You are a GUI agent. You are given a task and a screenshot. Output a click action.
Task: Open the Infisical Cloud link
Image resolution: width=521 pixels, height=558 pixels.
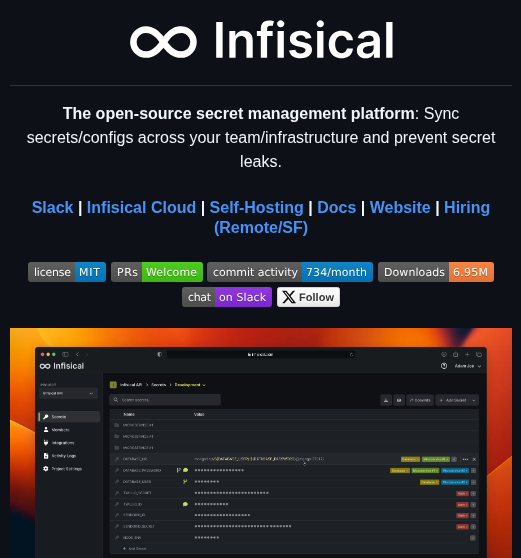[x=141, y=207]
